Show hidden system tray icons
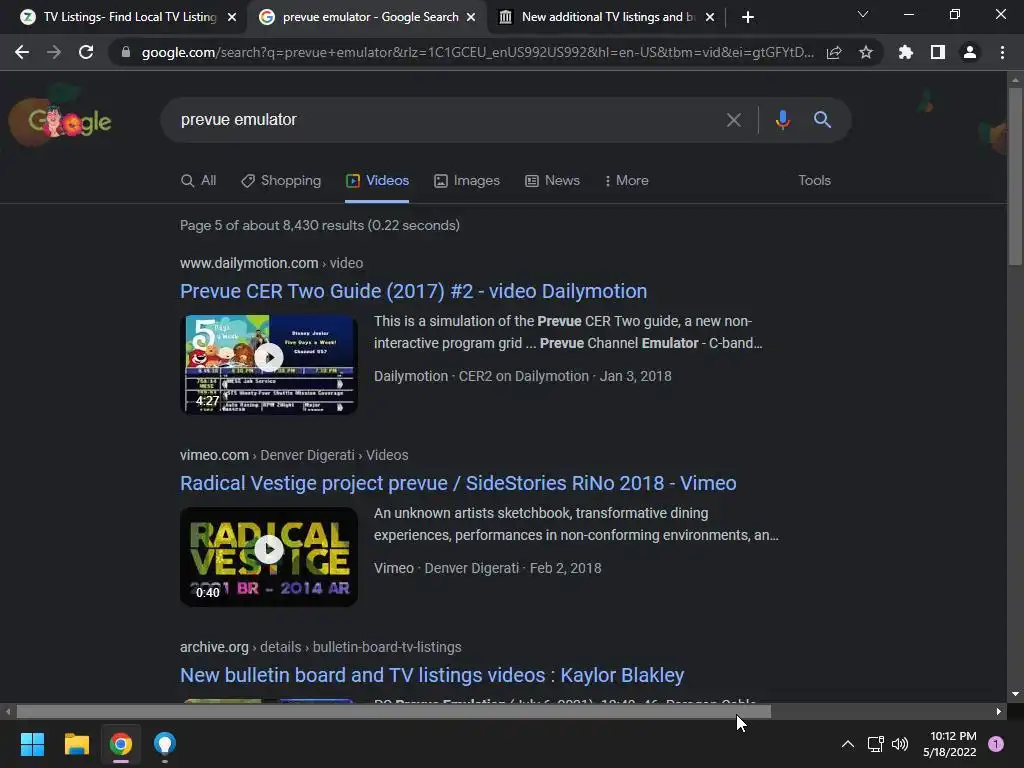Image resolution: width=1024 pixels, height=768 pixels. pyautogui.click(x=848, y=744)
